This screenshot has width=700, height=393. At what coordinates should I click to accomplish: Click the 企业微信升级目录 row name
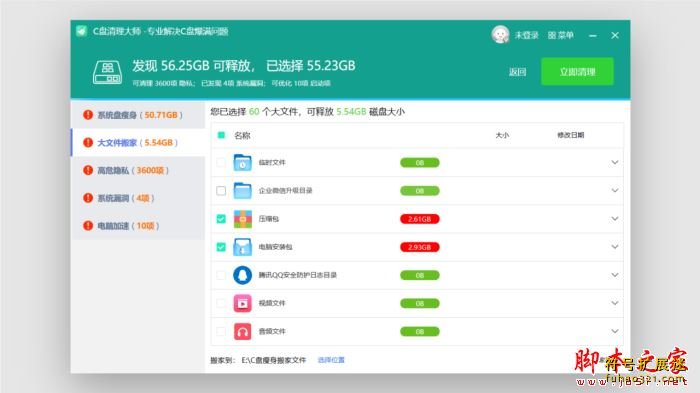[285, 191]
